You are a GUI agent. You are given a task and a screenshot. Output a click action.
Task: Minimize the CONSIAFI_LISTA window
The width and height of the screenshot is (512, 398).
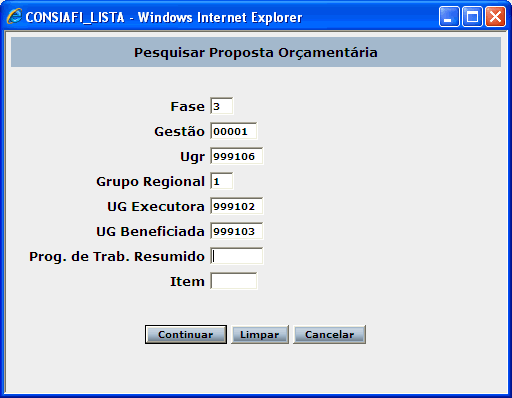[449, 16]
